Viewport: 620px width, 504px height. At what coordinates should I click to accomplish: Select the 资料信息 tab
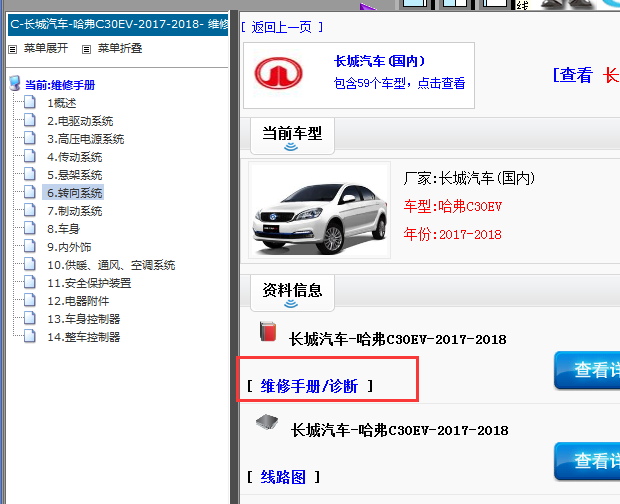tap(292, 293)
